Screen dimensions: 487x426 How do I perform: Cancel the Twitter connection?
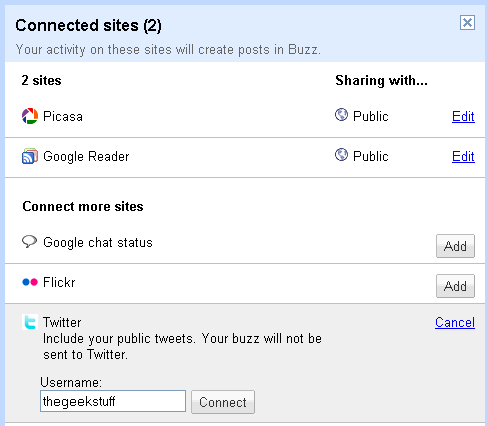[455, 322]
